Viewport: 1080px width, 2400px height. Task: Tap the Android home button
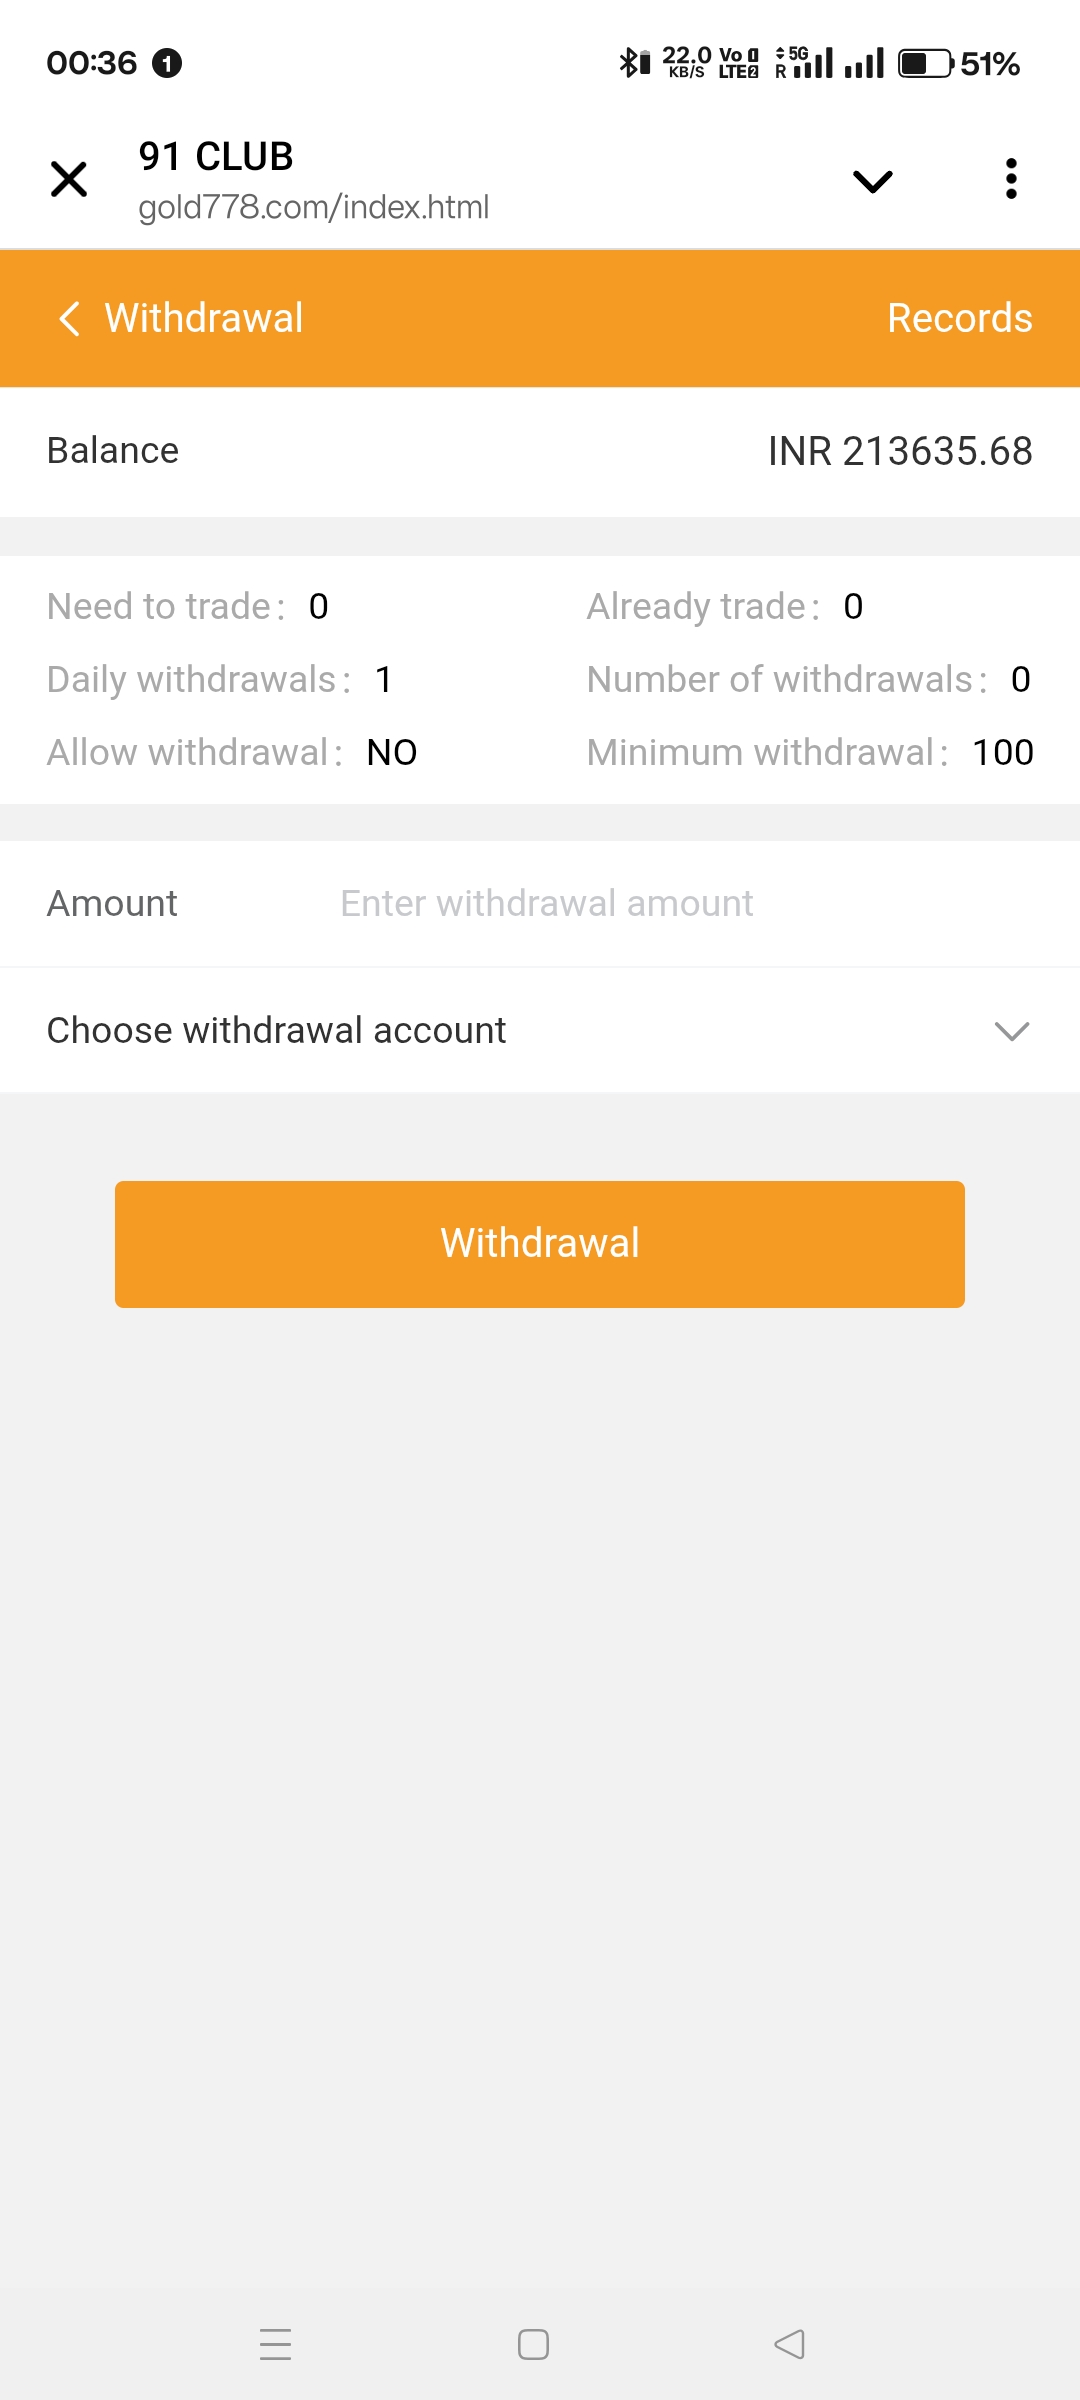[533, 2344]
